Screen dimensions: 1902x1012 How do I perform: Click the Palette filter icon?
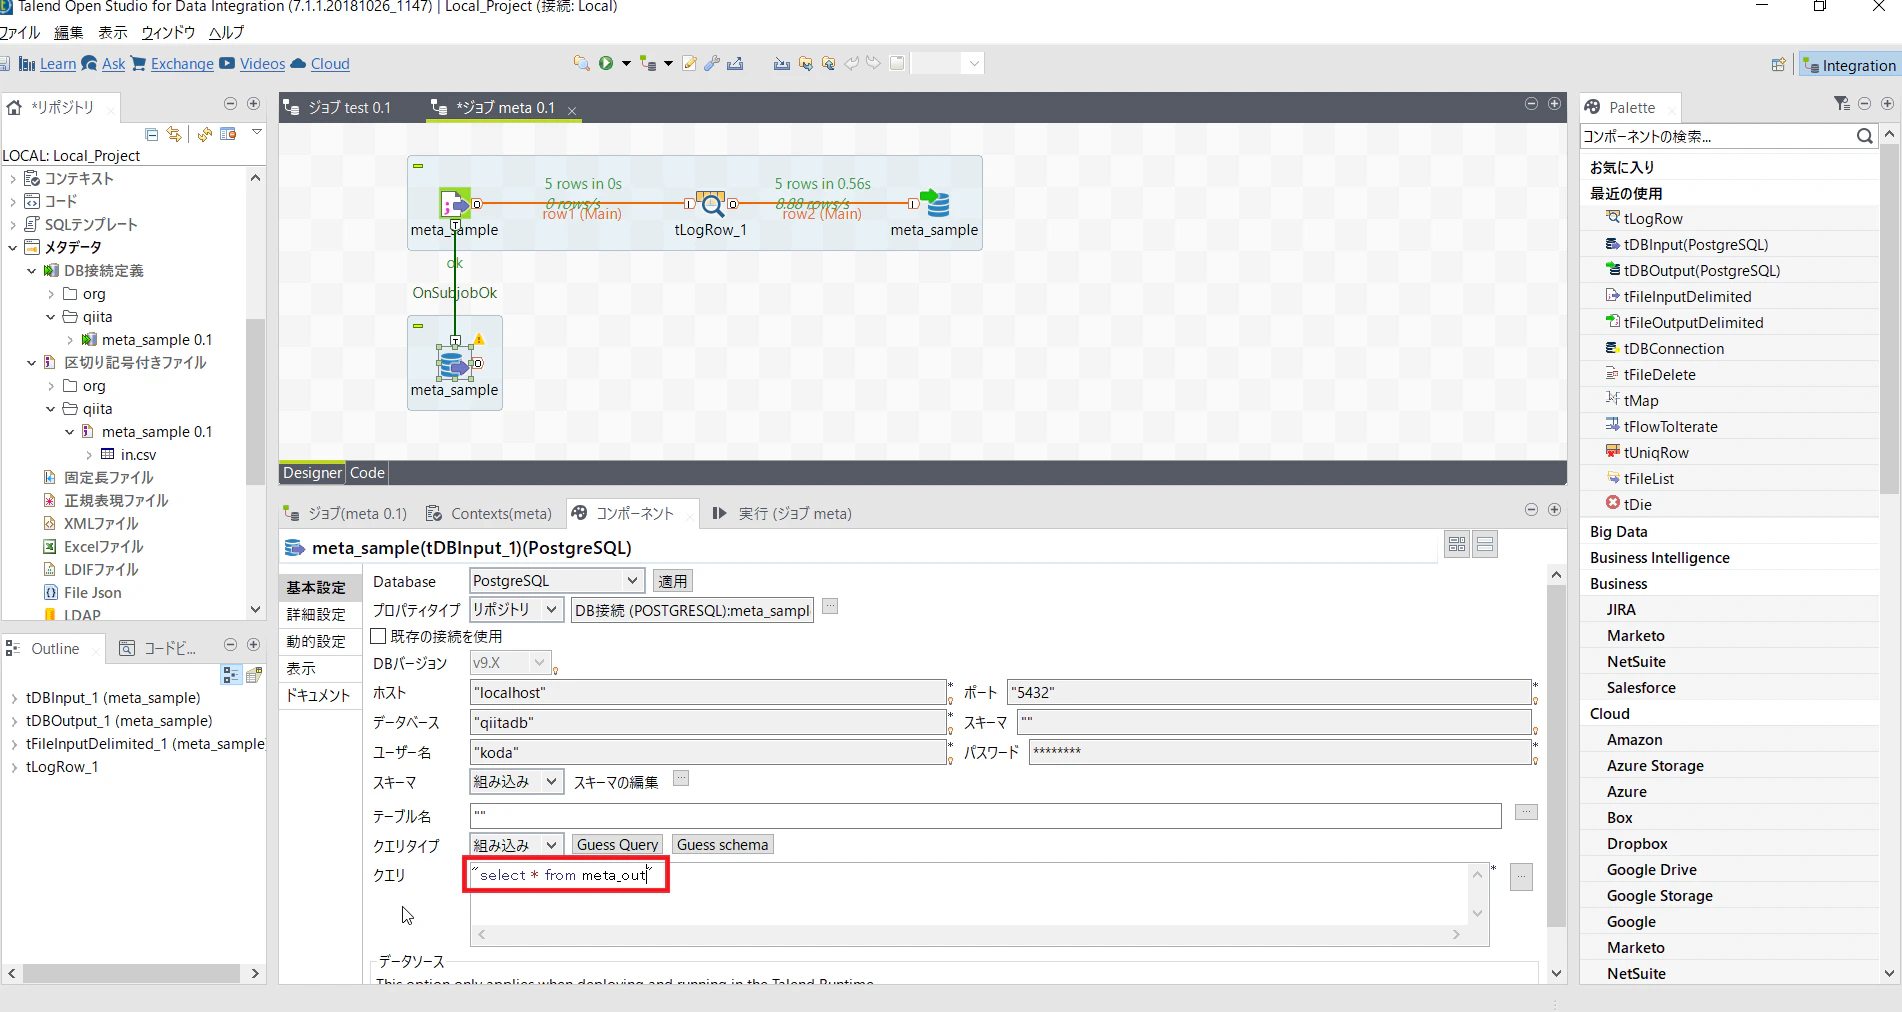tap(1841, 104)
